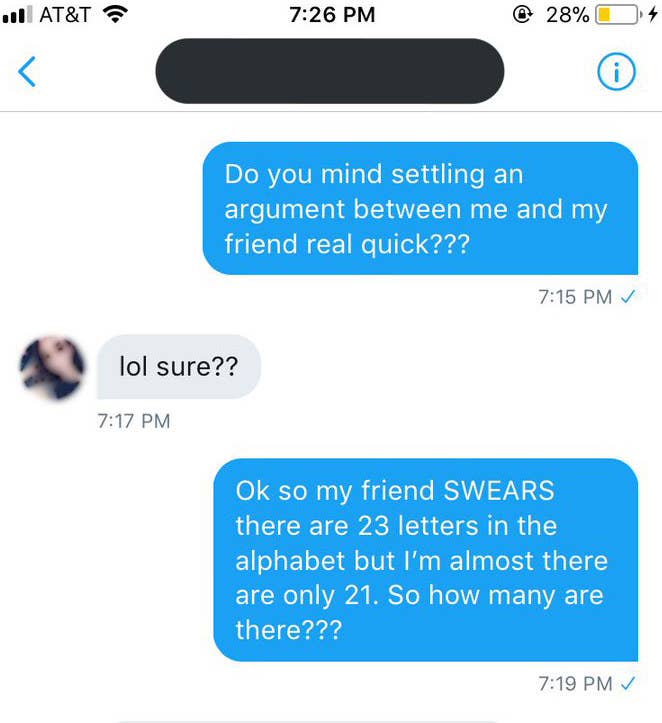Select the "lol sure??" reply bubble
The image size is (662, 723).
[179, 367]
